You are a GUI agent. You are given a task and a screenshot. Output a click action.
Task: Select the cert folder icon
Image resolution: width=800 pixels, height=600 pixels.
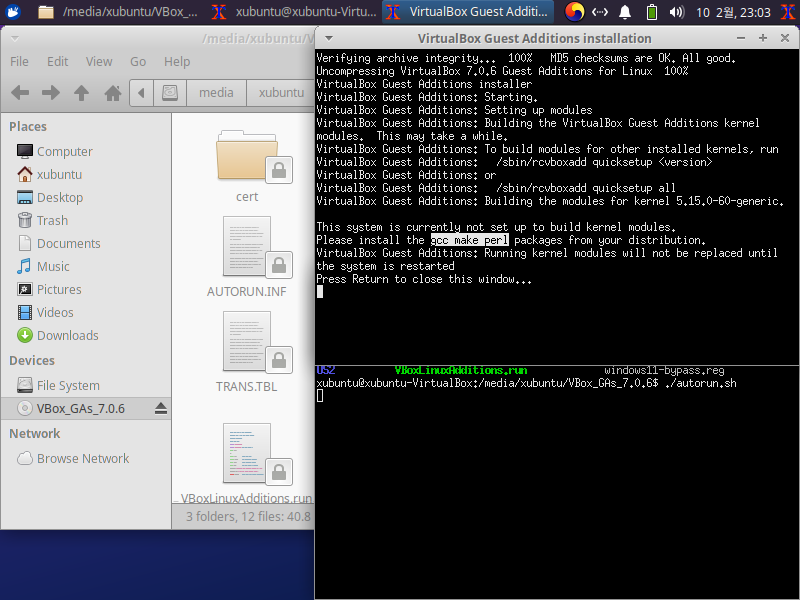247,157
